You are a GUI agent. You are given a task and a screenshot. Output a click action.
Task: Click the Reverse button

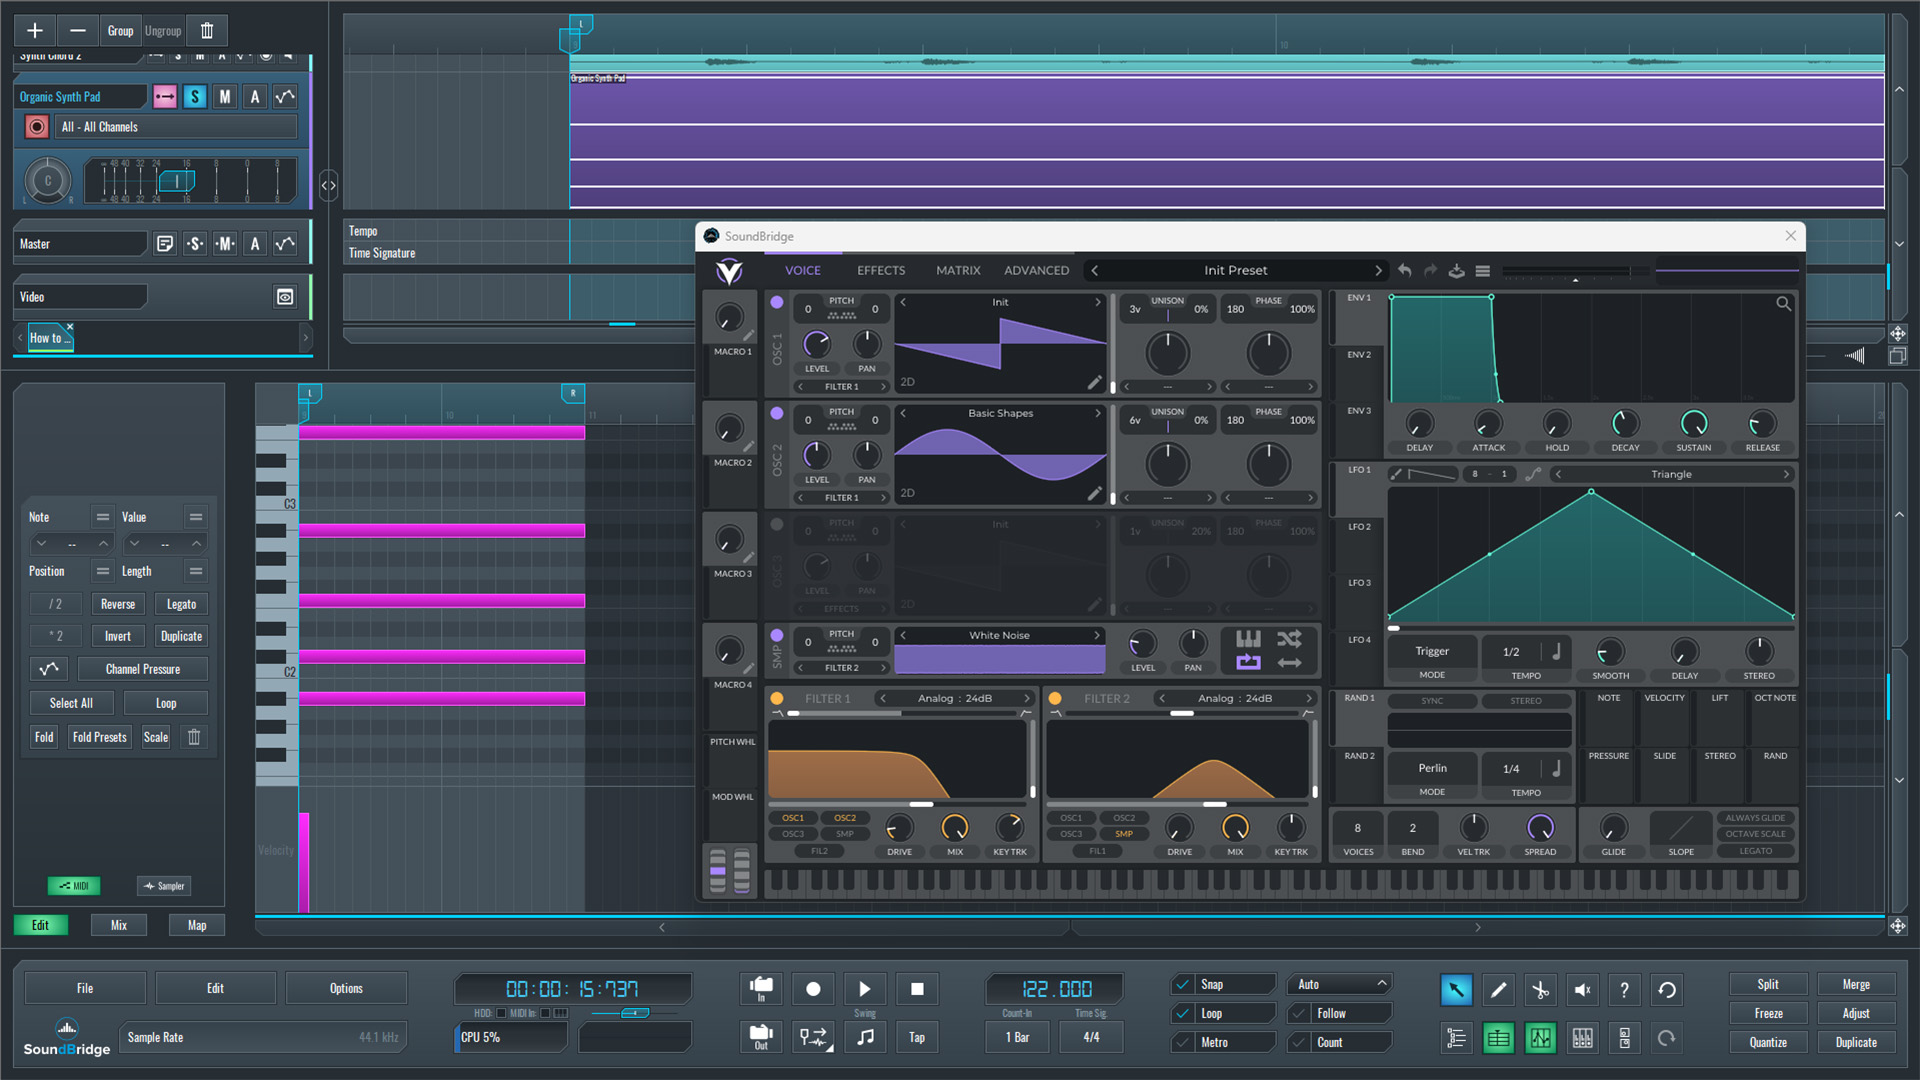point(118,604)
